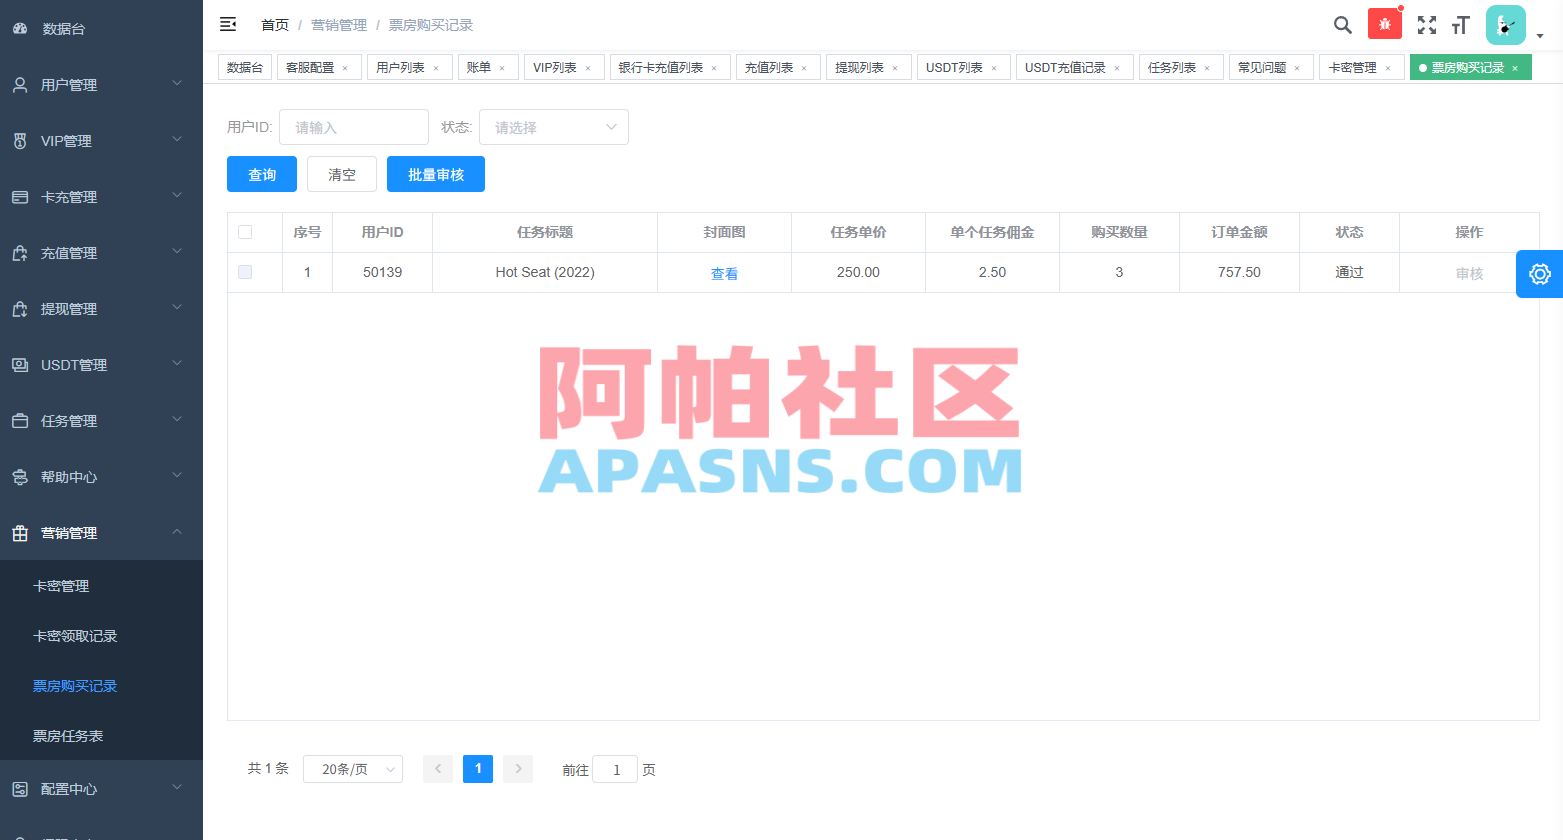Click the VIP管理 medal icon

coord(20,141)
